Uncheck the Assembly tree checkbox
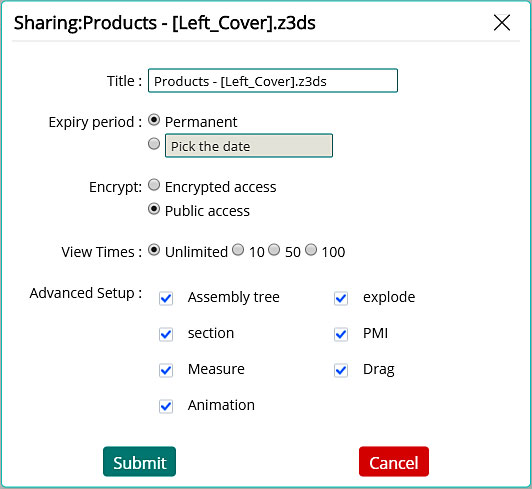 tap(166, 298)
